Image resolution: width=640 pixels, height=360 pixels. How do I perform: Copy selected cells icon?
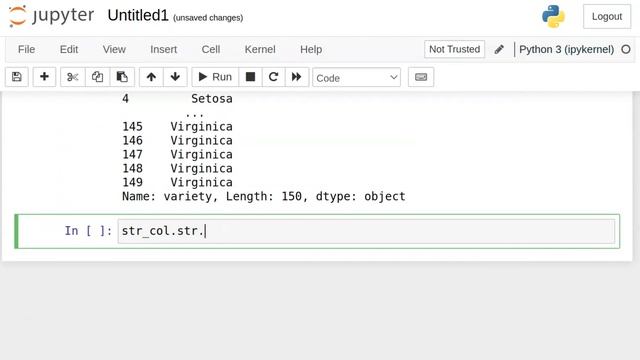click(97, 77)
